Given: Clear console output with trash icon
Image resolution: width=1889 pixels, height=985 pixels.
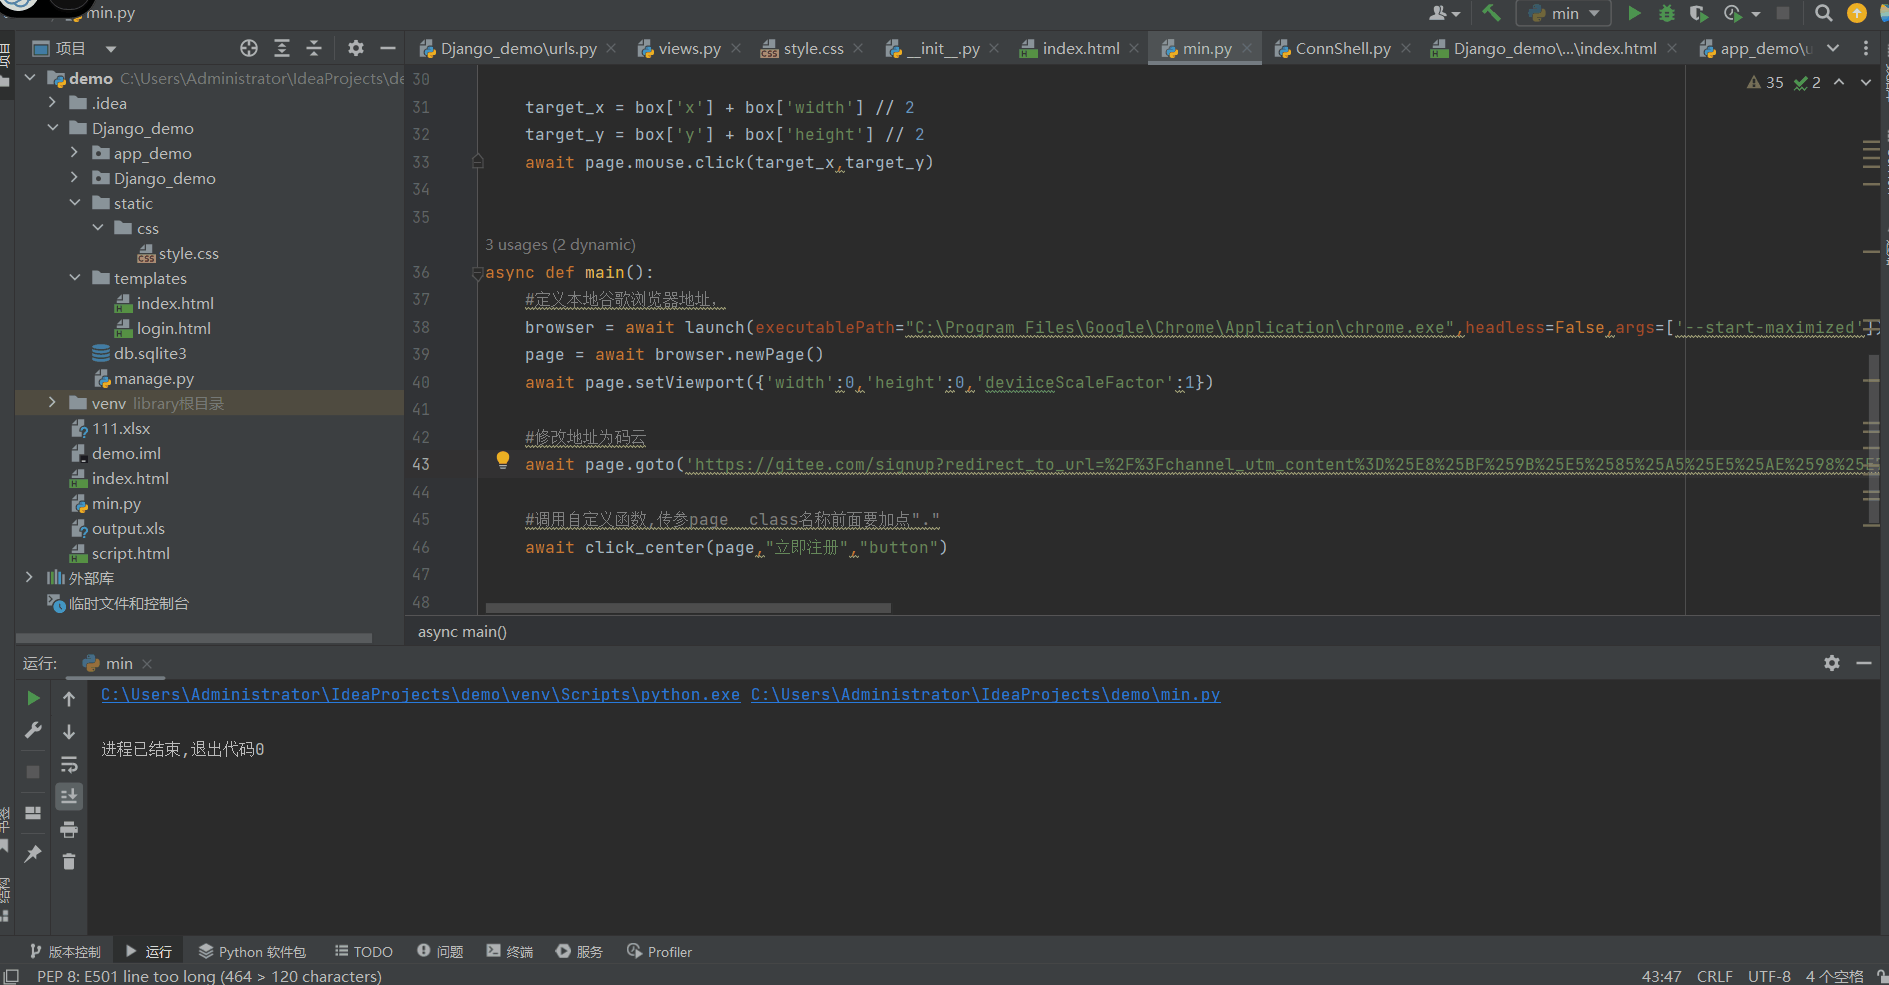Looking at the screenshot, I should [x=69, y=861].
